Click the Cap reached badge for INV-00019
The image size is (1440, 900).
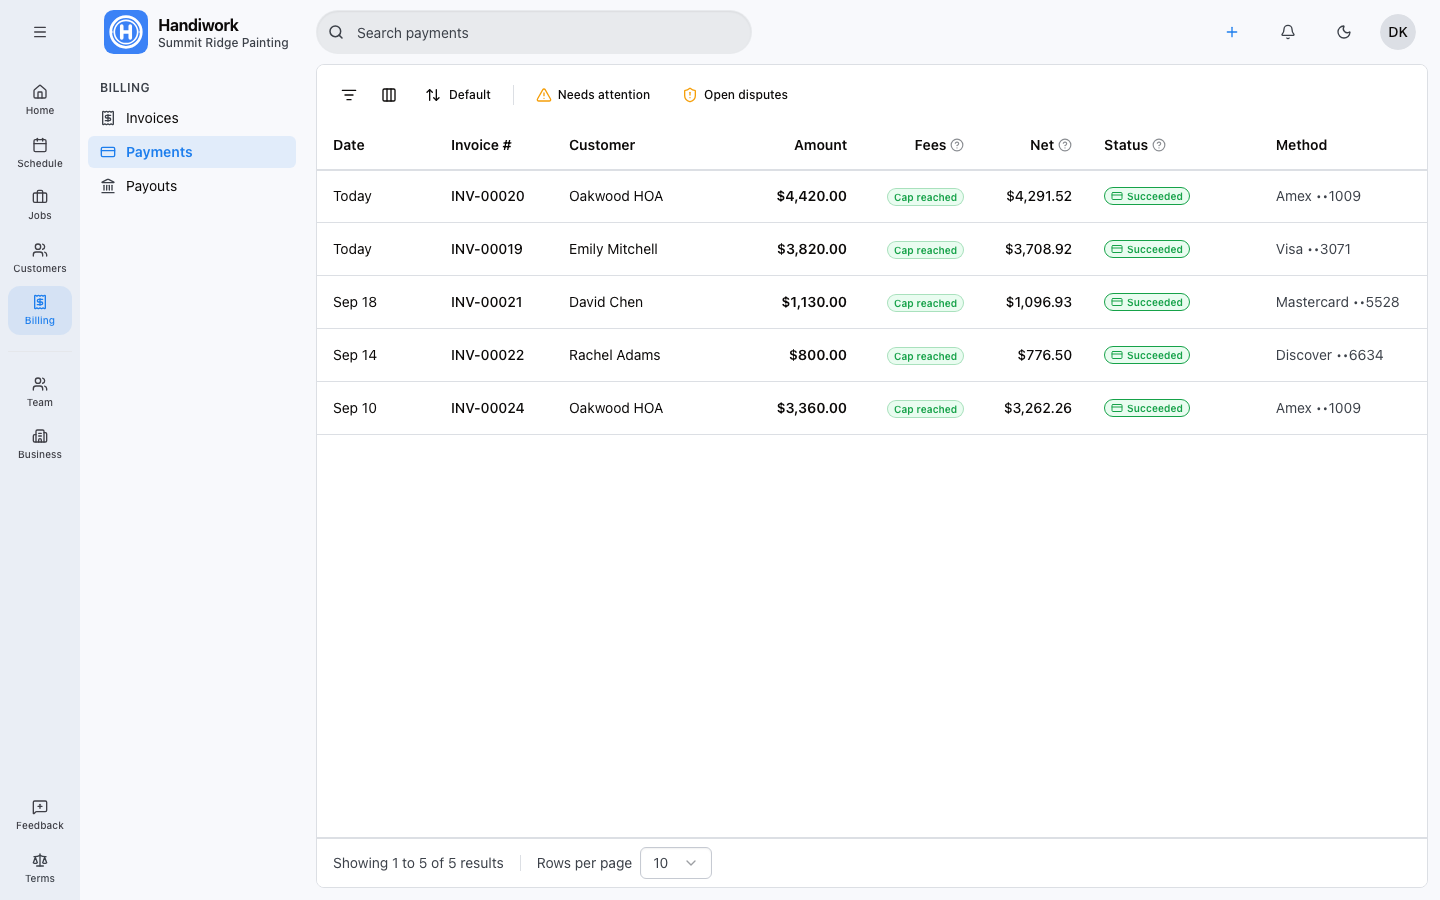[x=925, y=250]
